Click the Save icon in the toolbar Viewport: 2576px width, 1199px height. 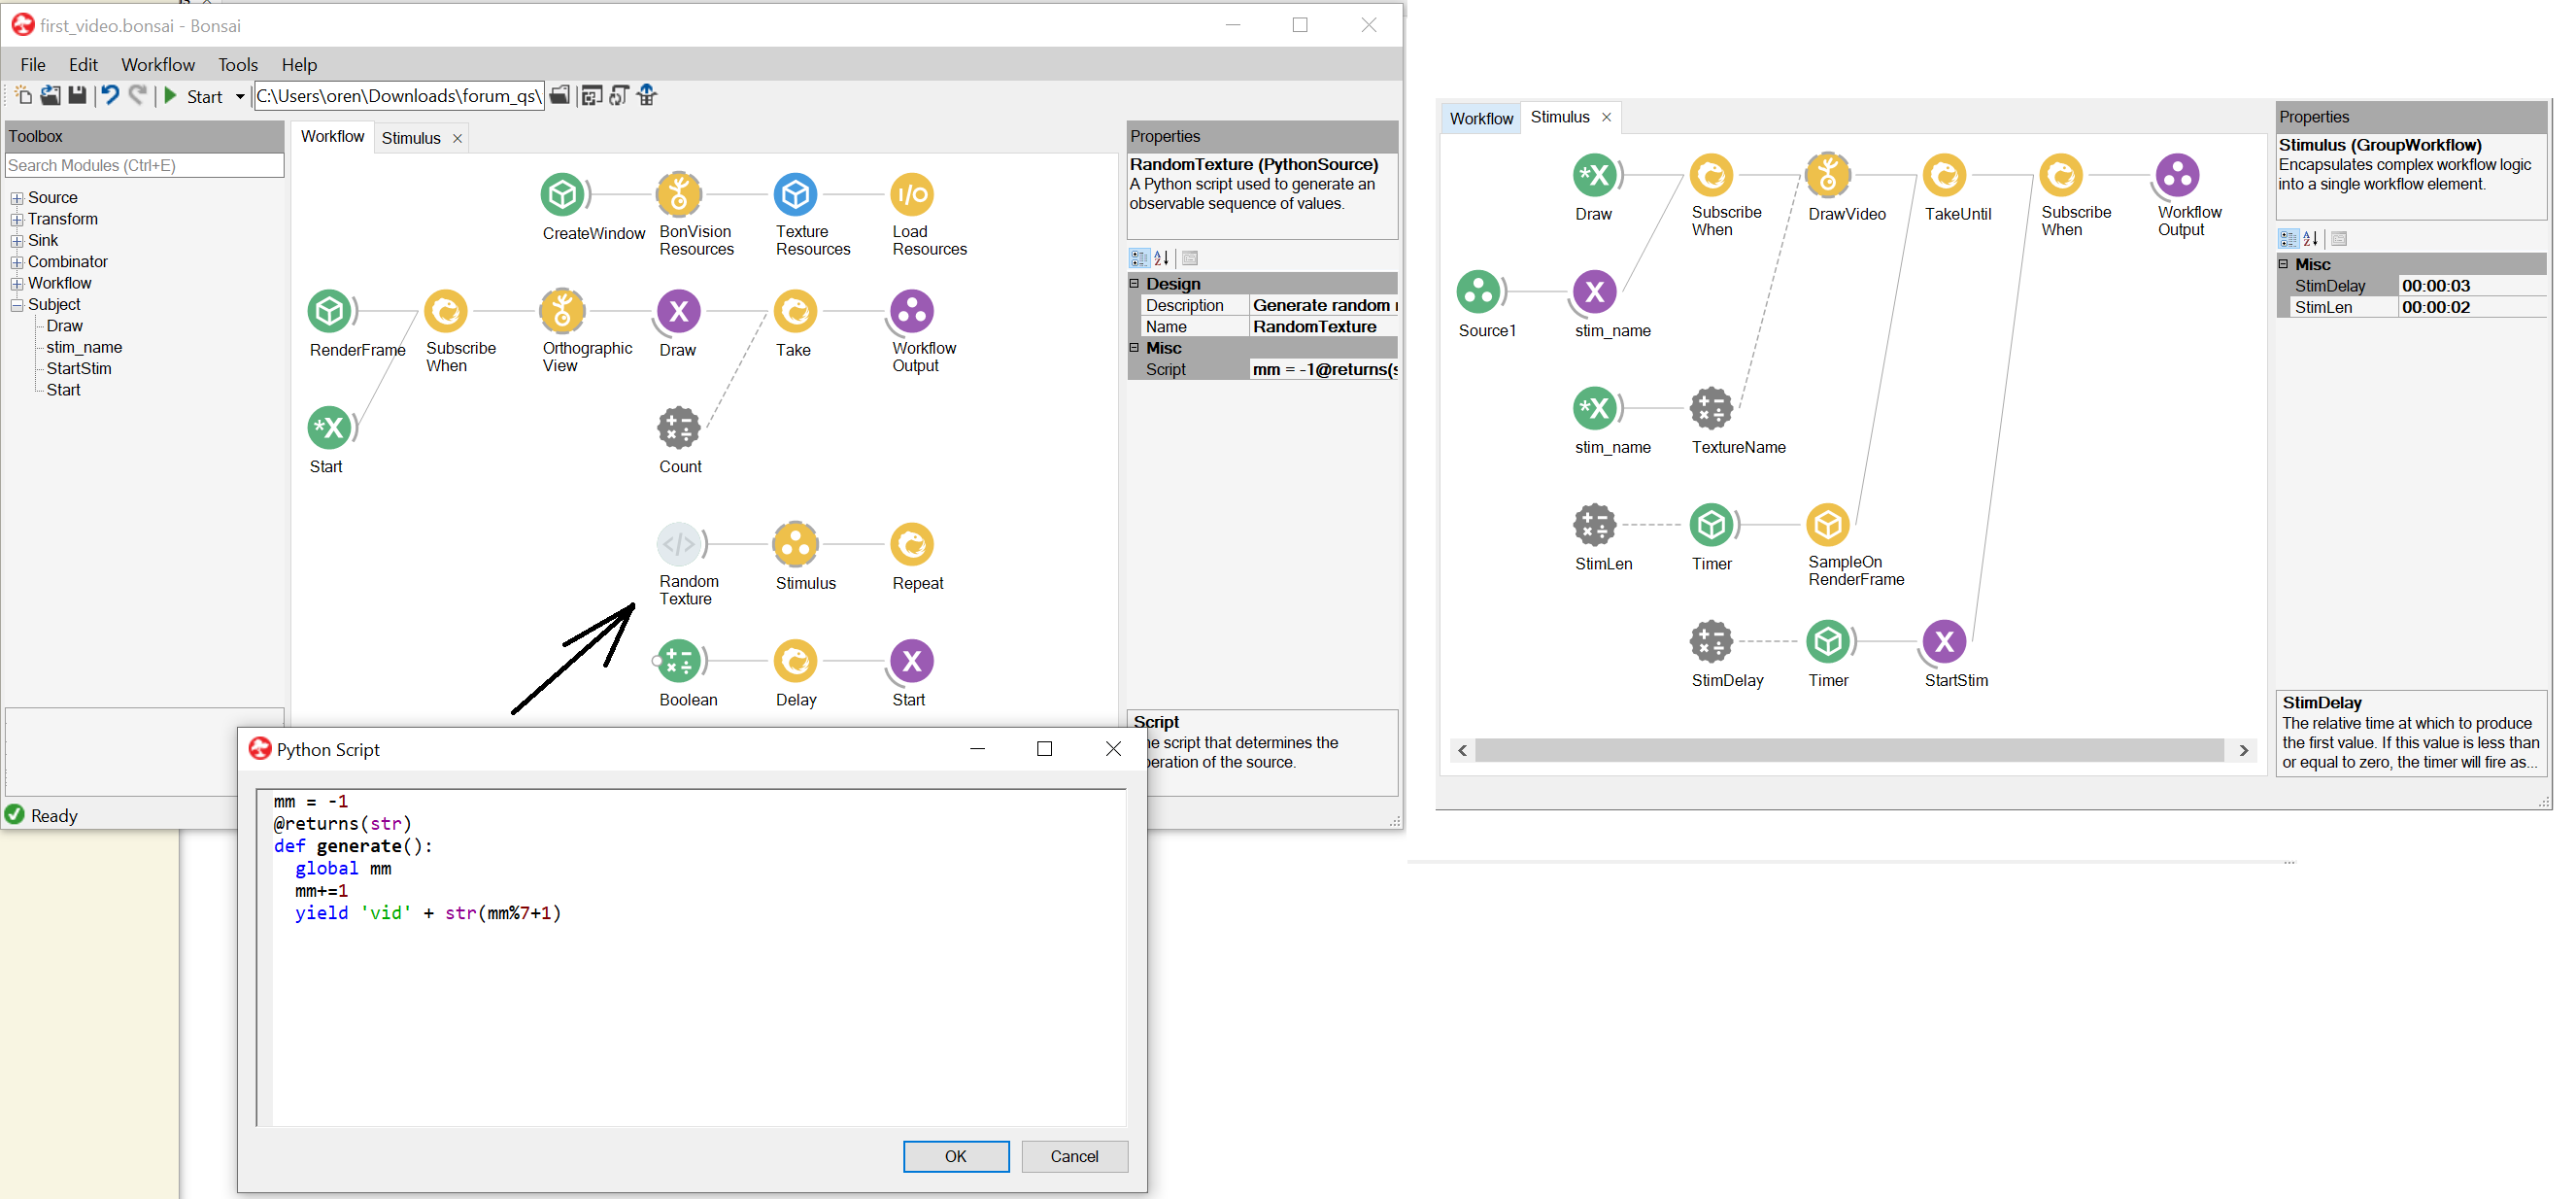(77, 95)
